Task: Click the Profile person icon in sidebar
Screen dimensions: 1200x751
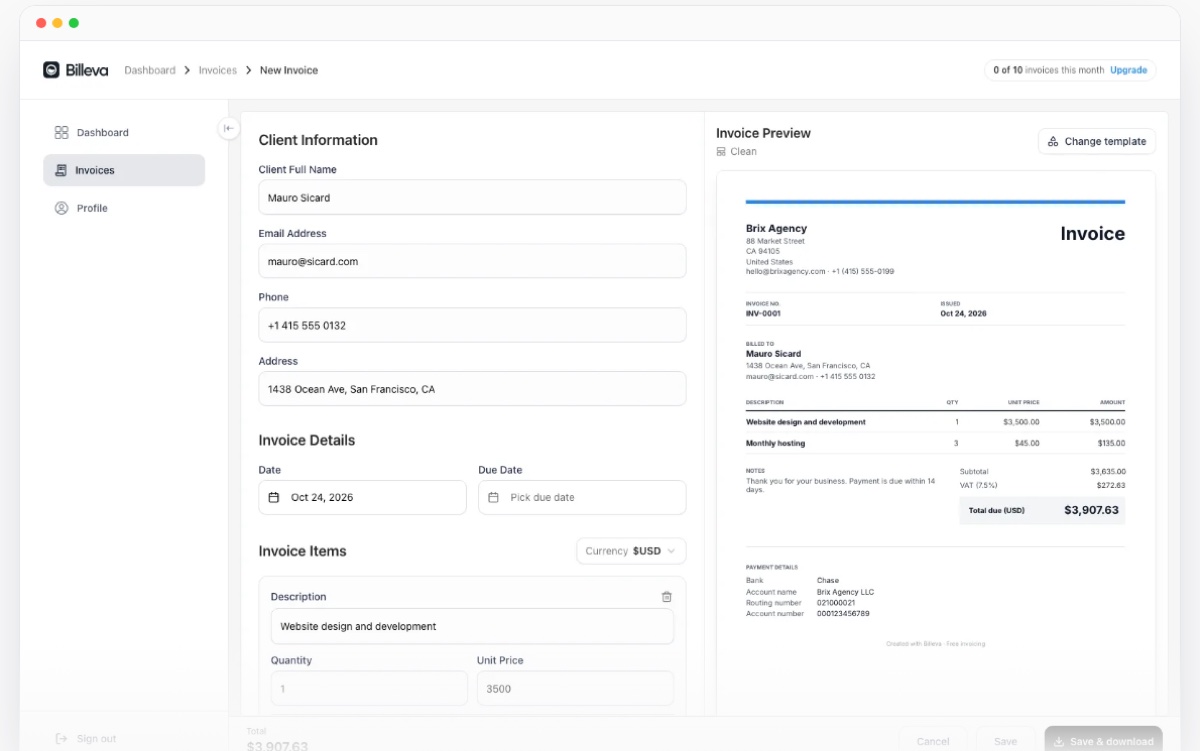Action: (61, 208)
